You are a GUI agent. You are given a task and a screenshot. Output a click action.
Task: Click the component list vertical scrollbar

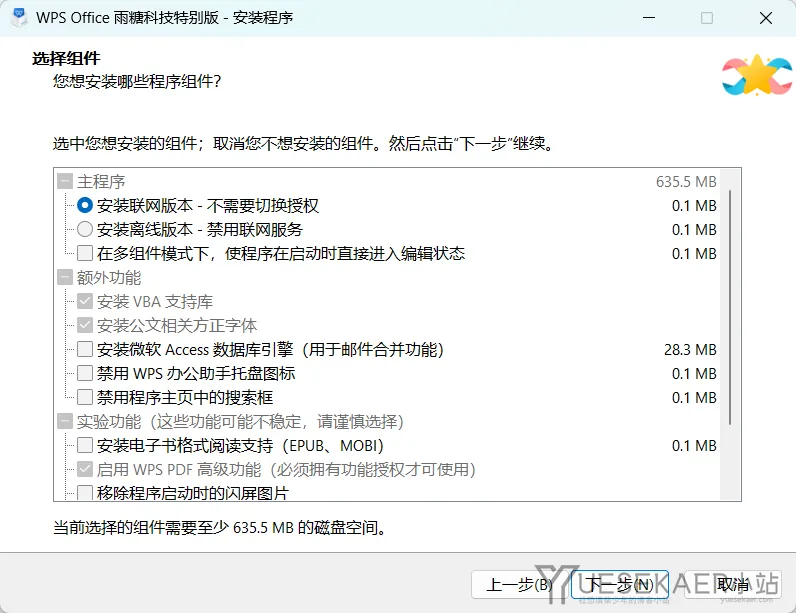pos(730,308)
